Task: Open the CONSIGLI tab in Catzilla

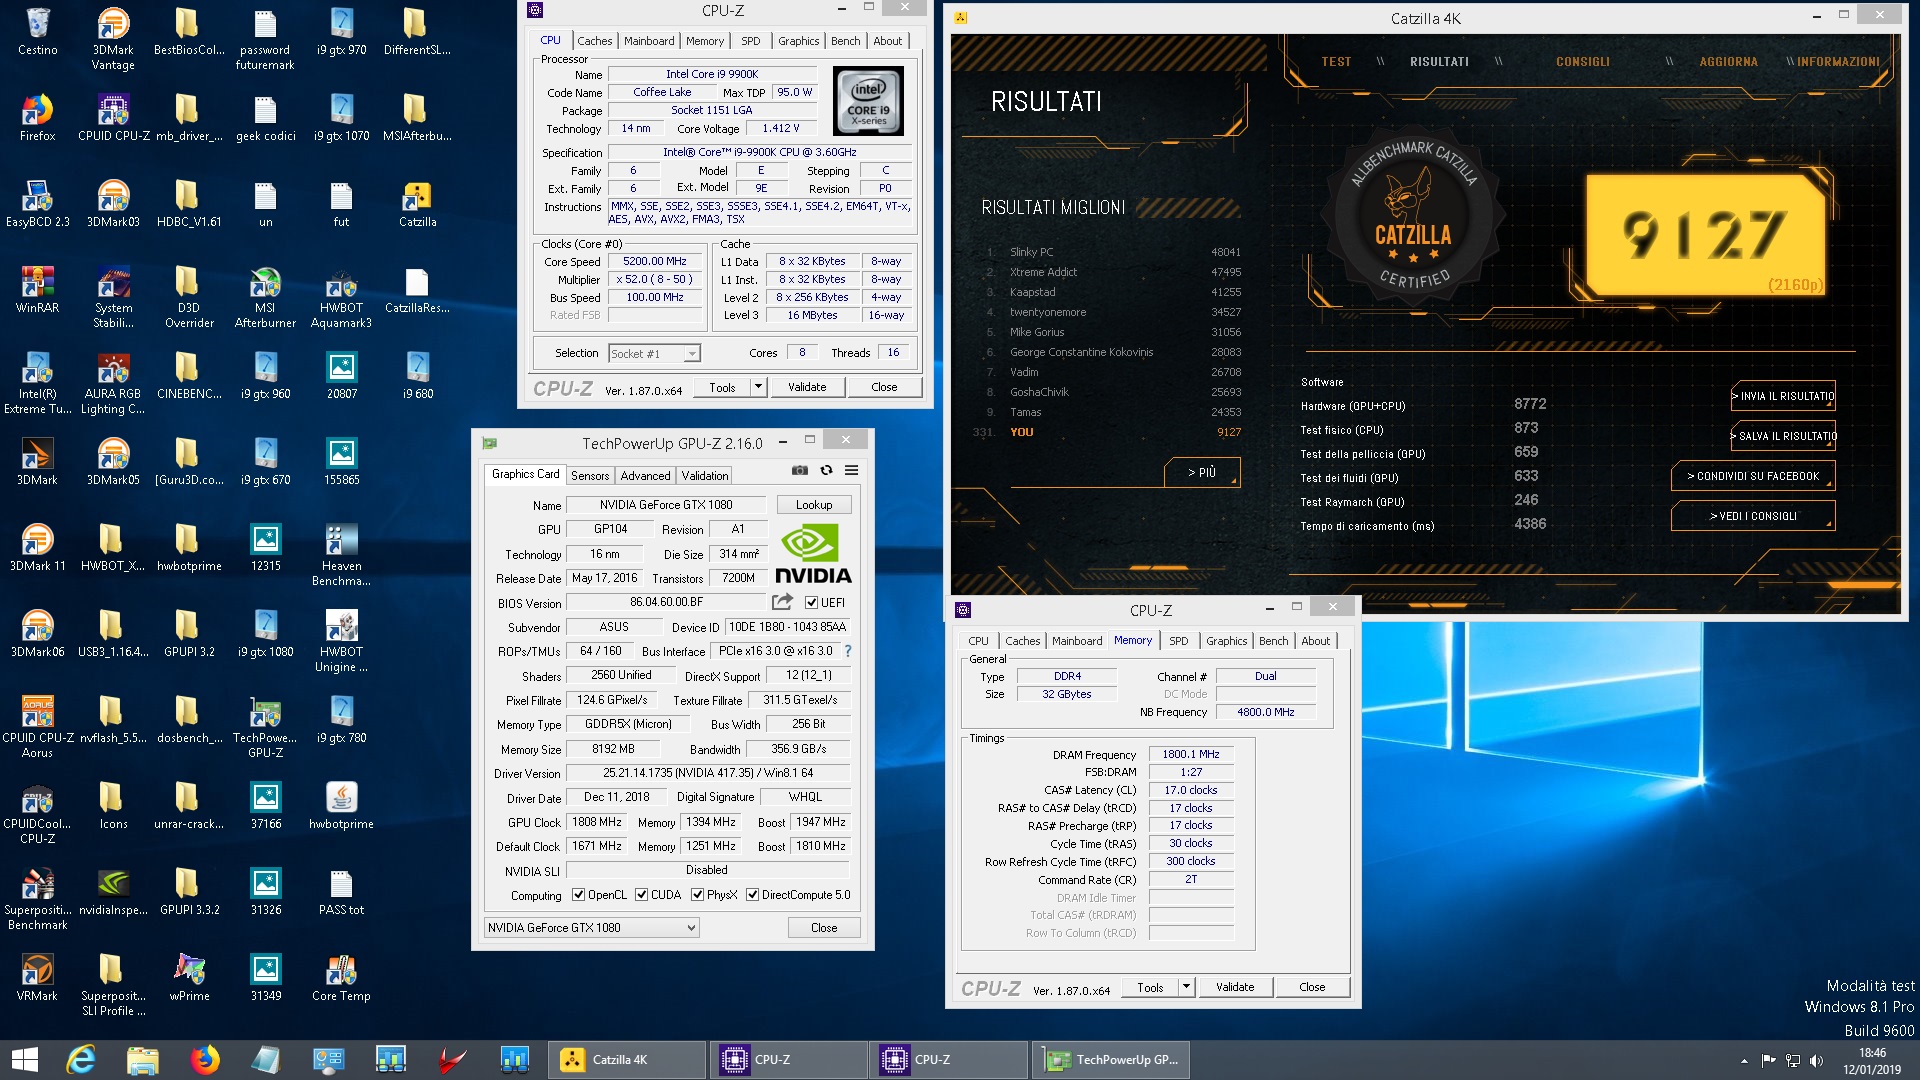Action: point(1582,62)
